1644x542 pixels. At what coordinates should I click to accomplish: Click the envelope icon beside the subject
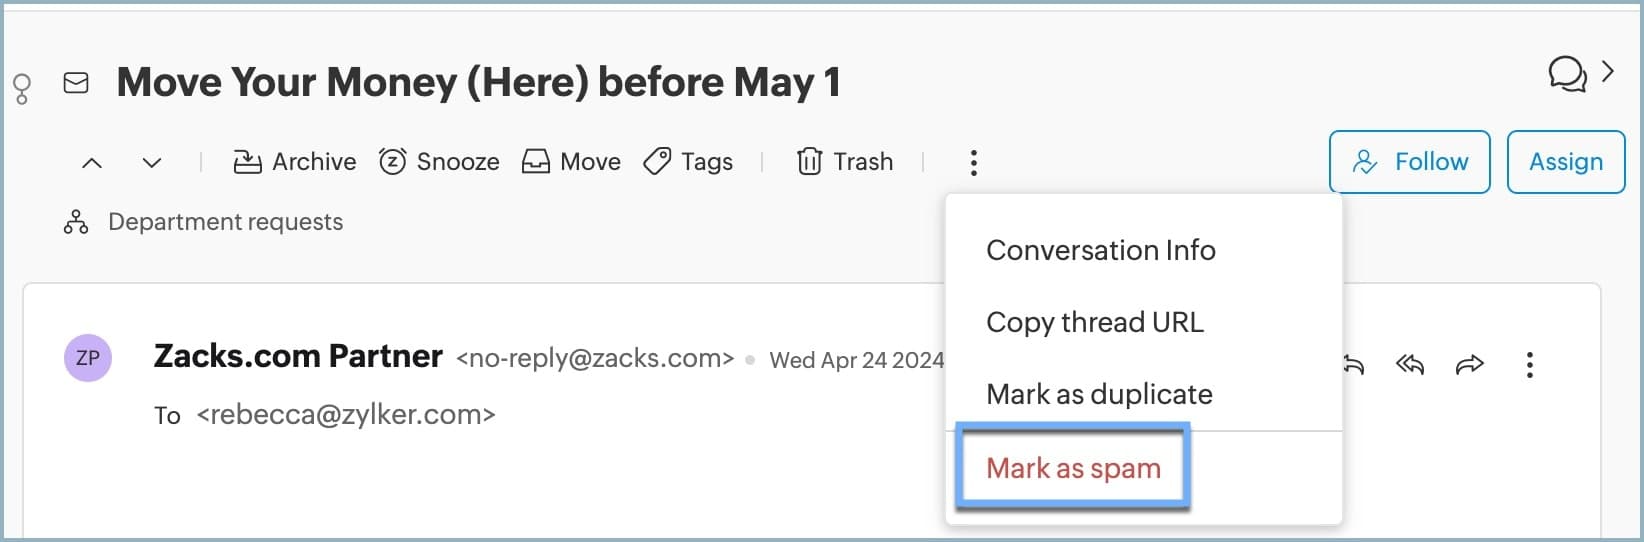(x=76, y=83)
